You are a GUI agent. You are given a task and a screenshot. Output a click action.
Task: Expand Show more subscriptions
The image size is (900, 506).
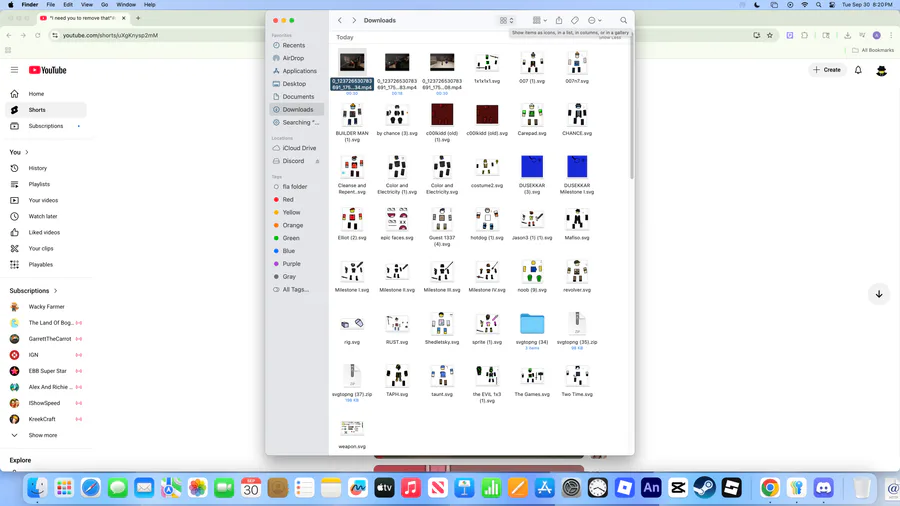coord(46,435)
